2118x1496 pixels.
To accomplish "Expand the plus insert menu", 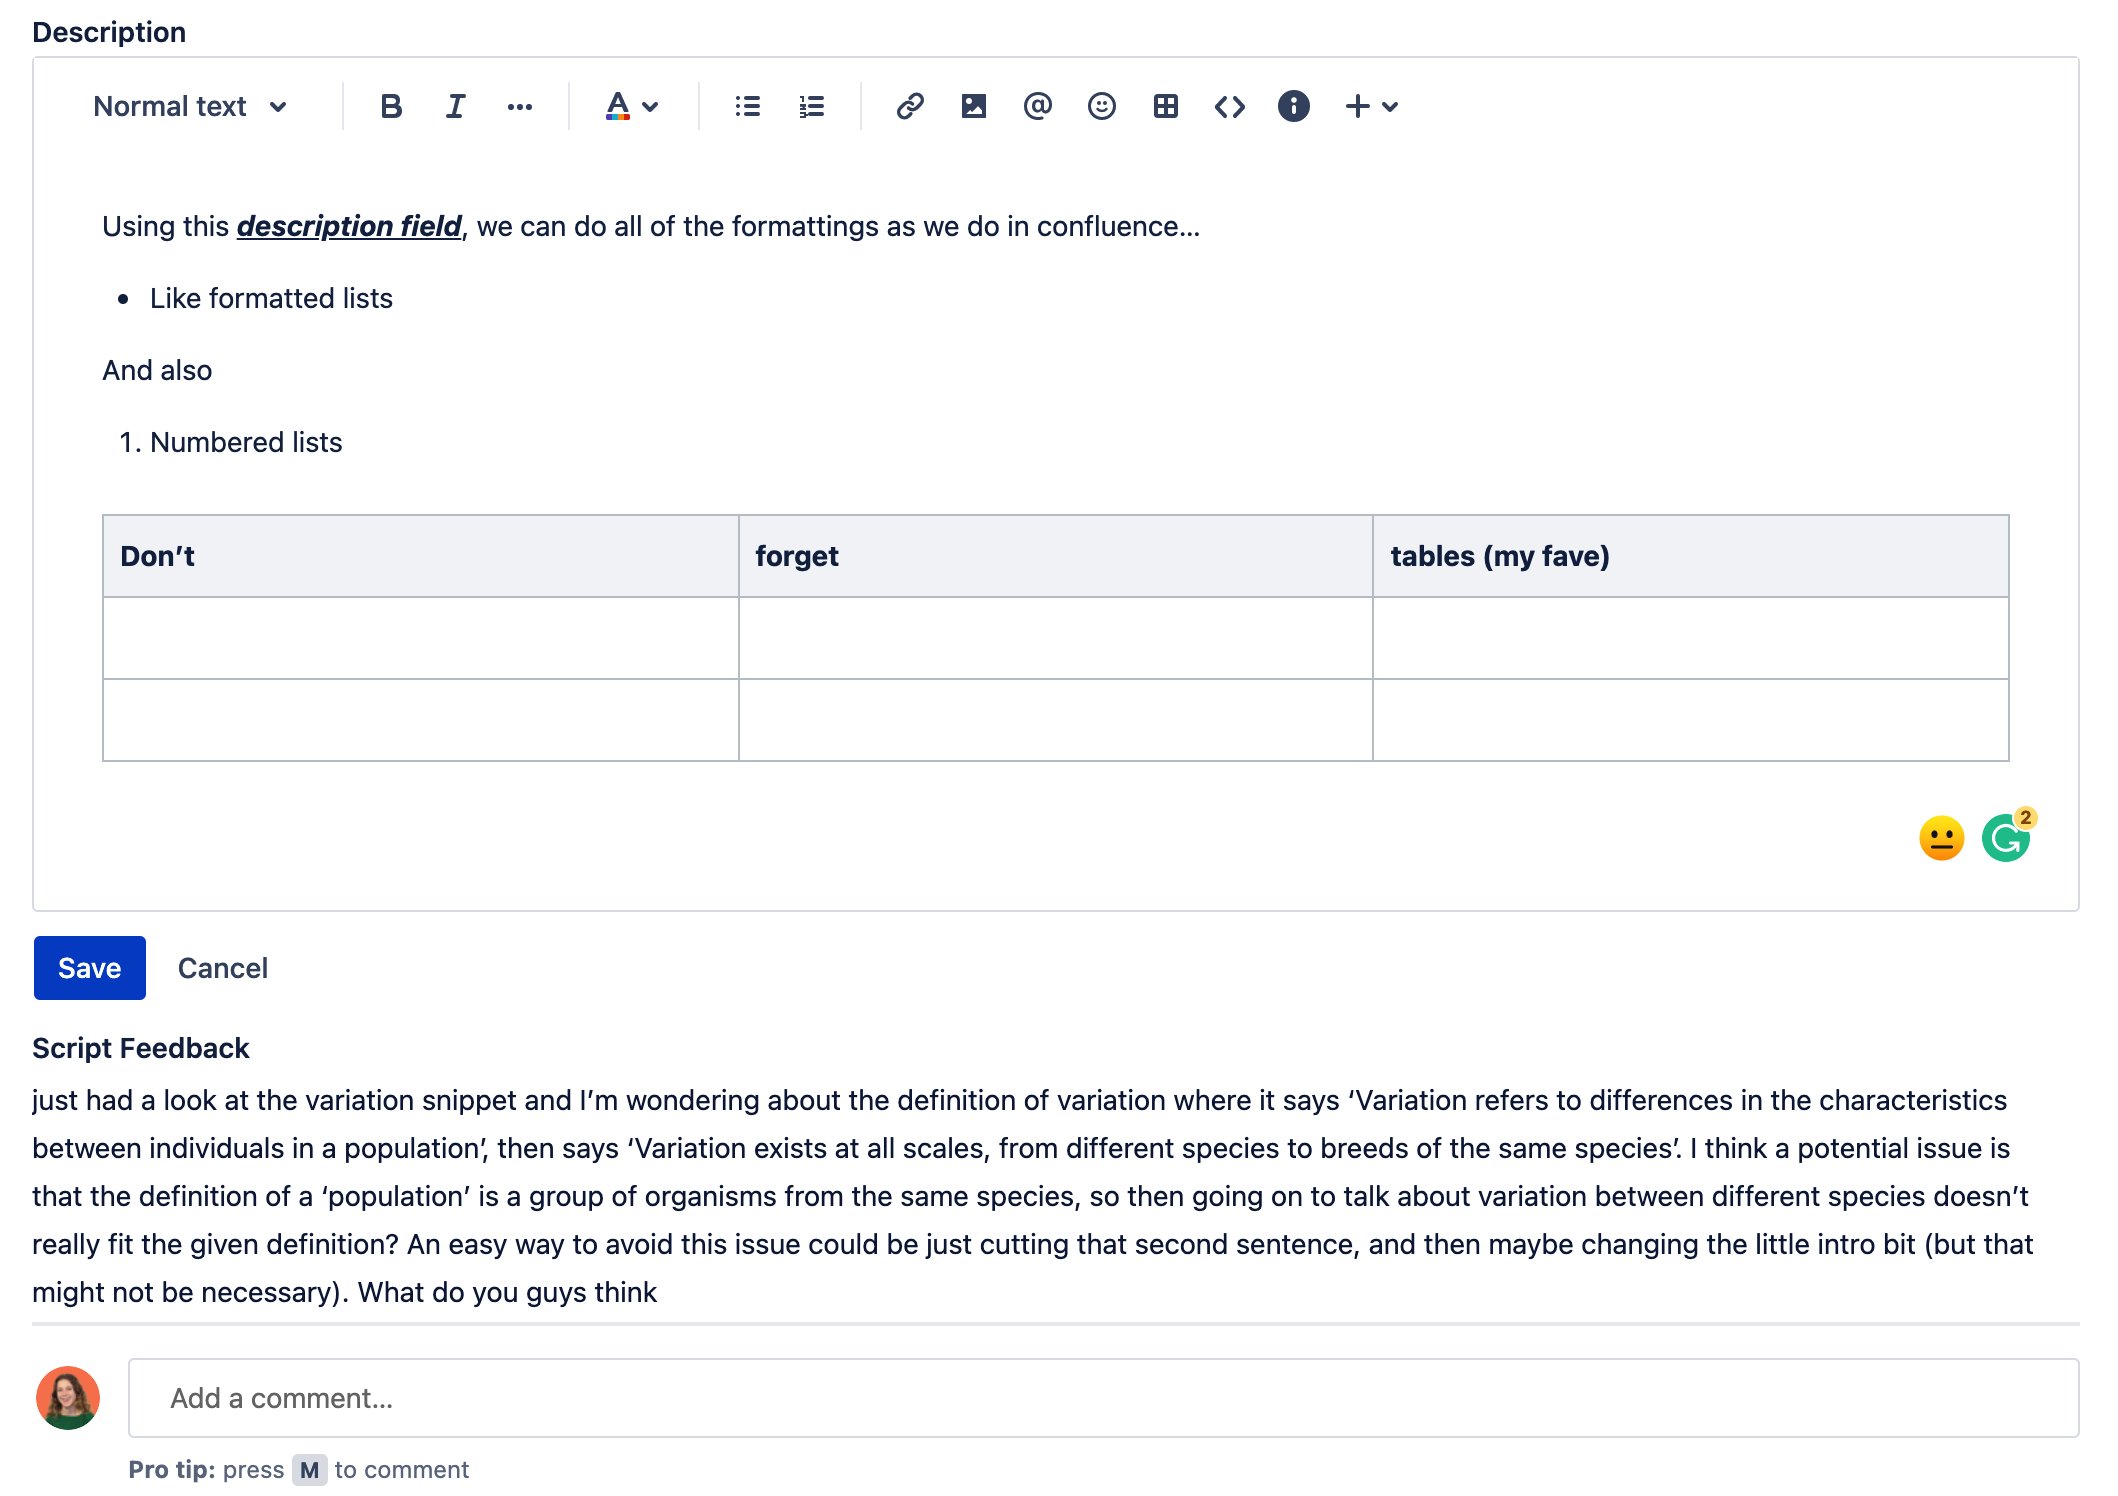I will click(1371, 106).
